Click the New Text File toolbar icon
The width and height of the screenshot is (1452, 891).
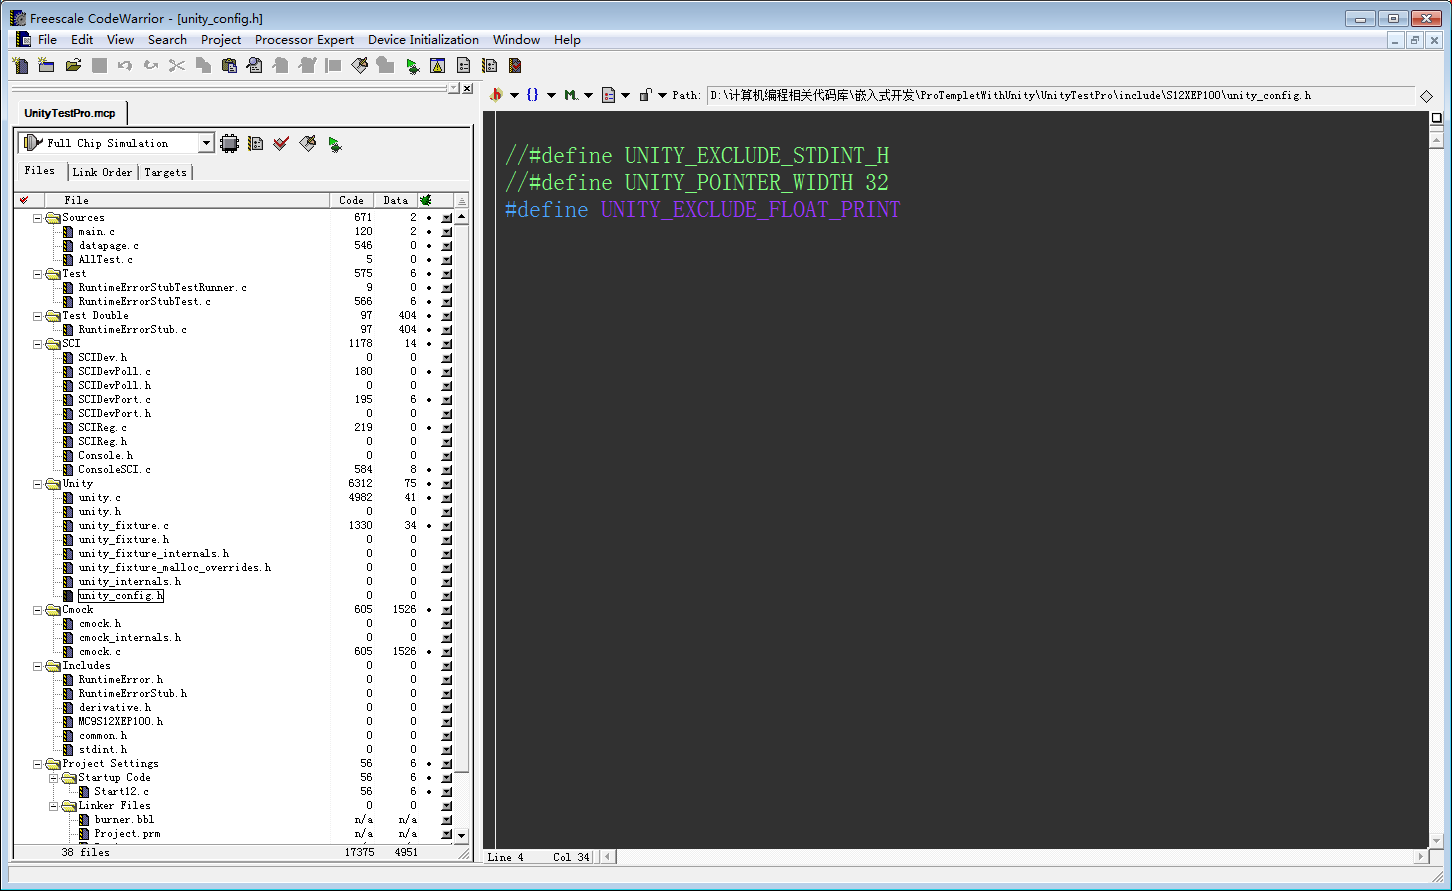coord(20,66)
